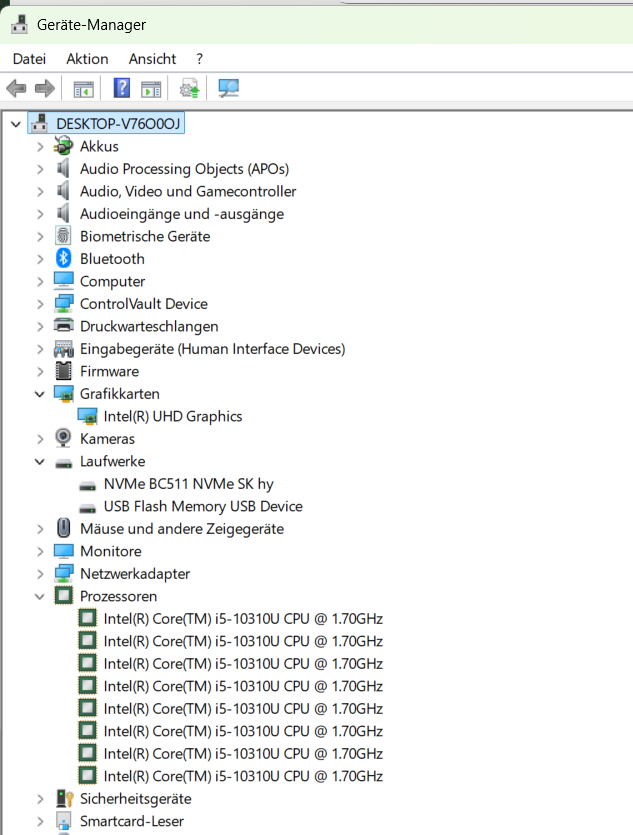Image resolution: width=633 pixels, height=835 pixels.
Task: Click the Netzwerkadapter category icon
Action: [x=63, y=573]
